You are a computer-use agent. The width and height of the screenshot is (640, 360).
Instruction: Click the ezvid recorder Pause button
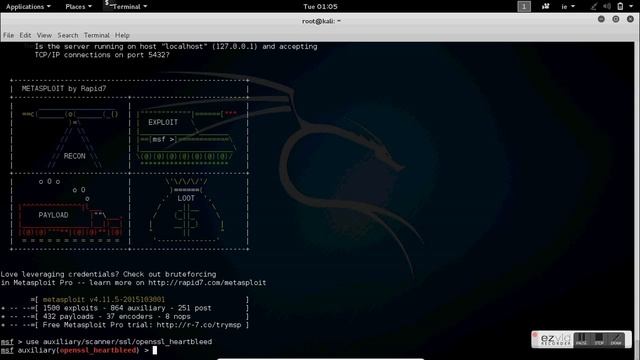click(x=582, y=339)
